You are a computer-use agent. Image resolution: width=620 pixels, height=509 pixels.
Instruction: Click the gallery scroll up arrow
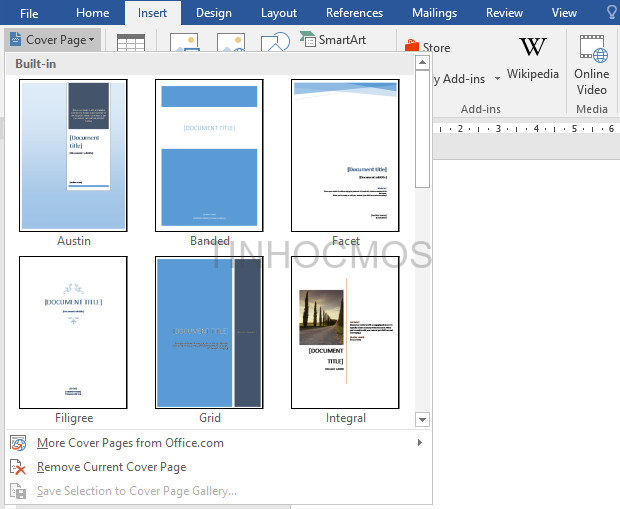tap(422, 62)
